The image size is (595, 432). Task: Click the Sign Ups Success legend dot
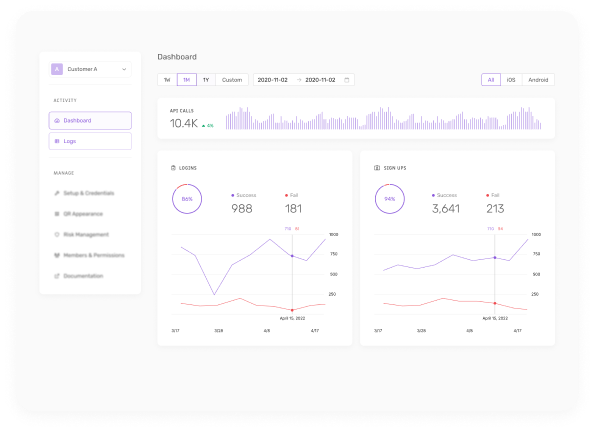tap(433, 195)
